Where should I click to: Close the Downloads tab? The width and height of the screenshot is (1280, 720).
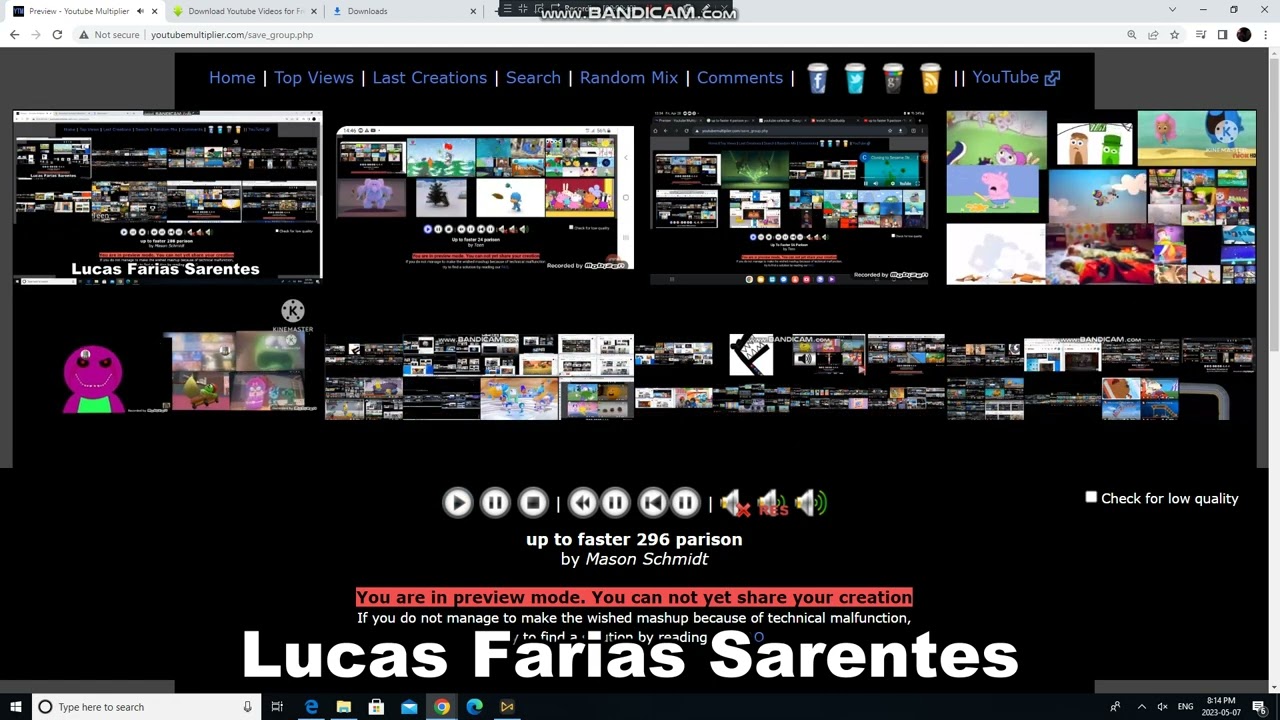click(x=474, y=11)
